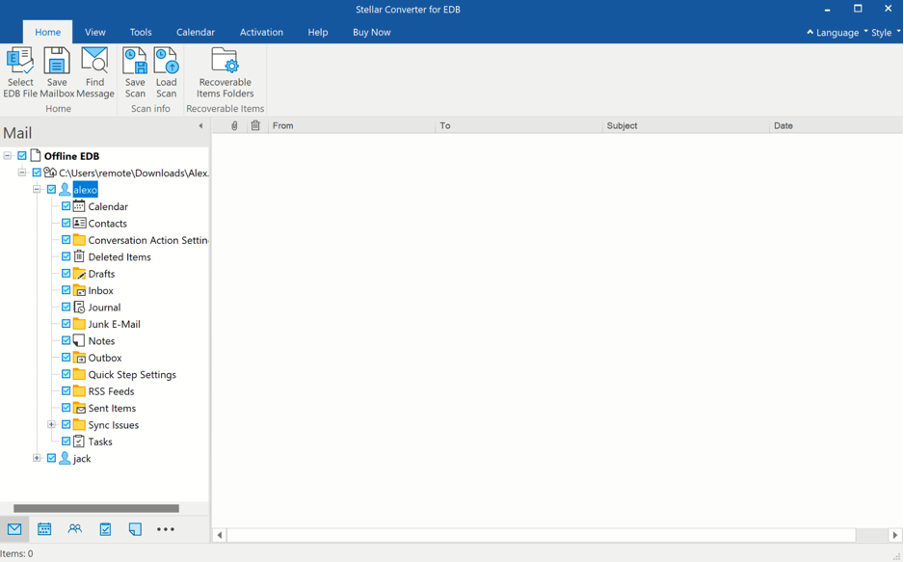The width and height of the screenshot is (904, 562).
Task: Toggle the Inbox folder checkbox
Action: (x=66, y=290)
